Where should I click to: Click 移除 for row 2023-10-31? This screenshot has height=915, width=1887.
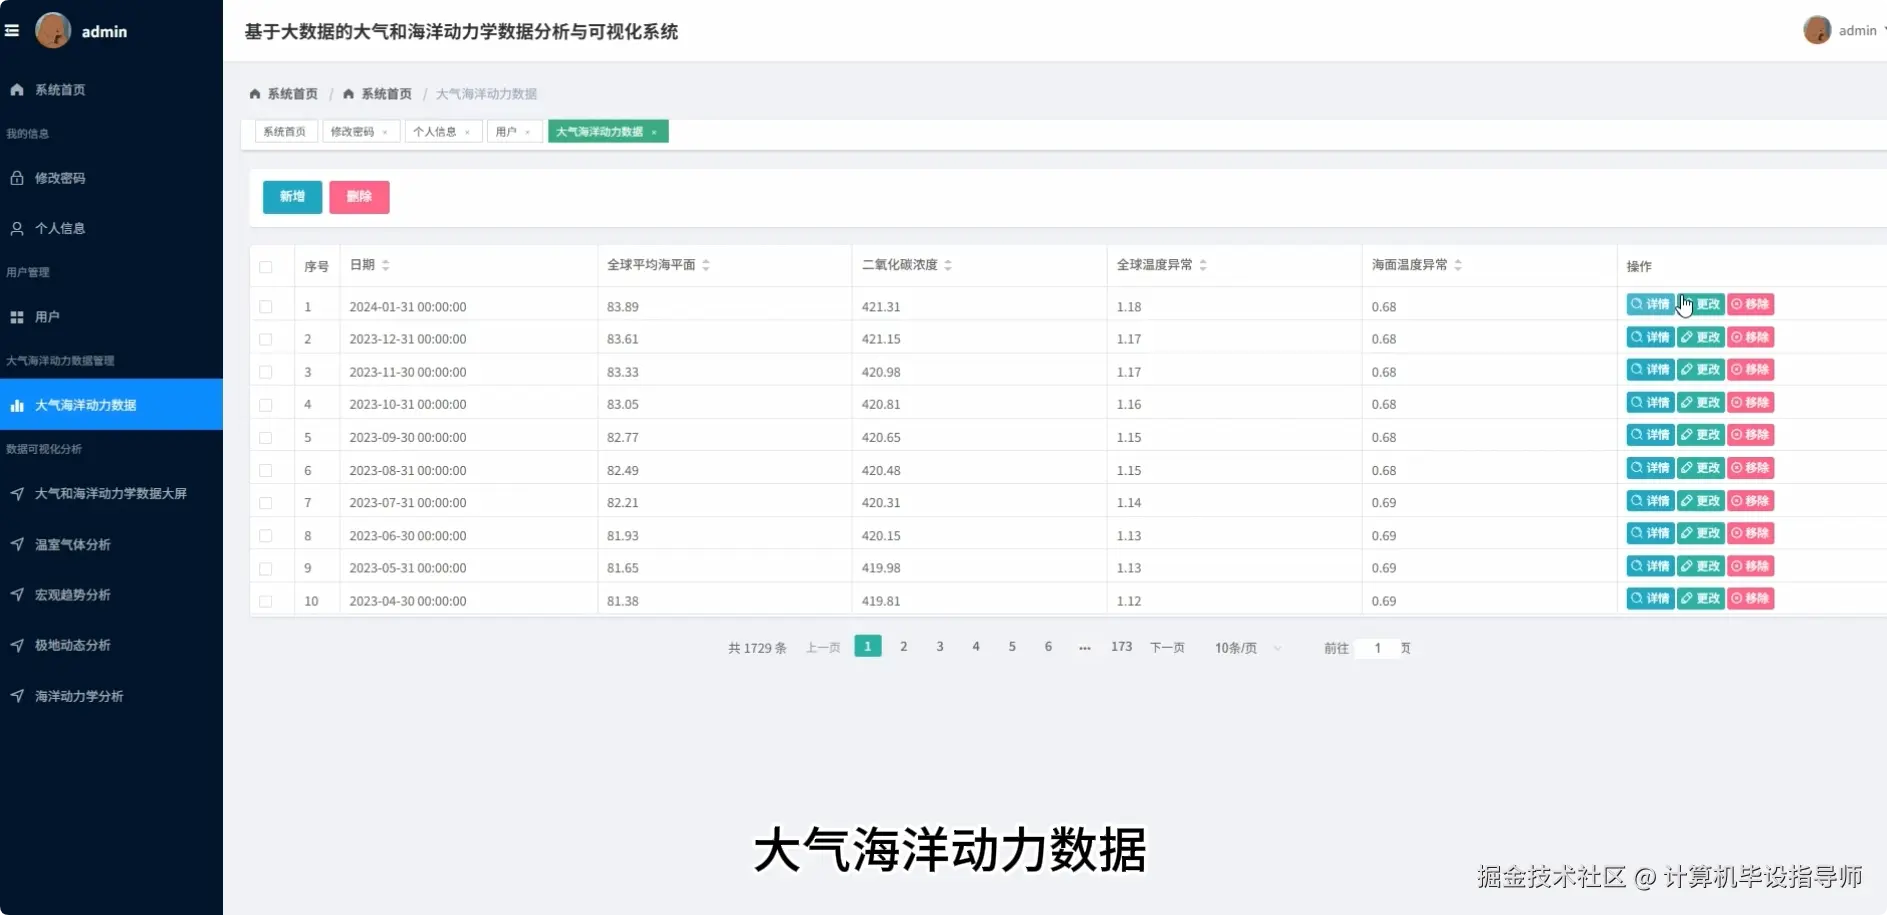[x=1750, y=403]
